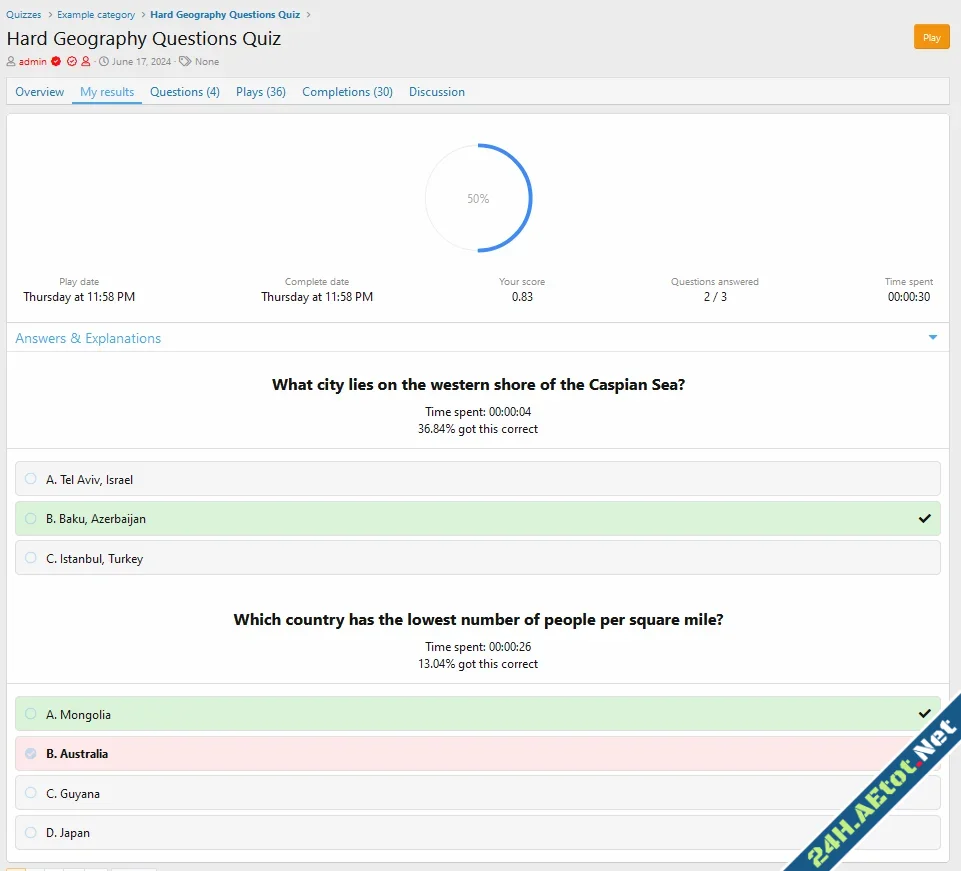The height and width of the screenshot is (871, 961).
Task: Open the Completions (30) tab
Action: [x=347, y=92]
